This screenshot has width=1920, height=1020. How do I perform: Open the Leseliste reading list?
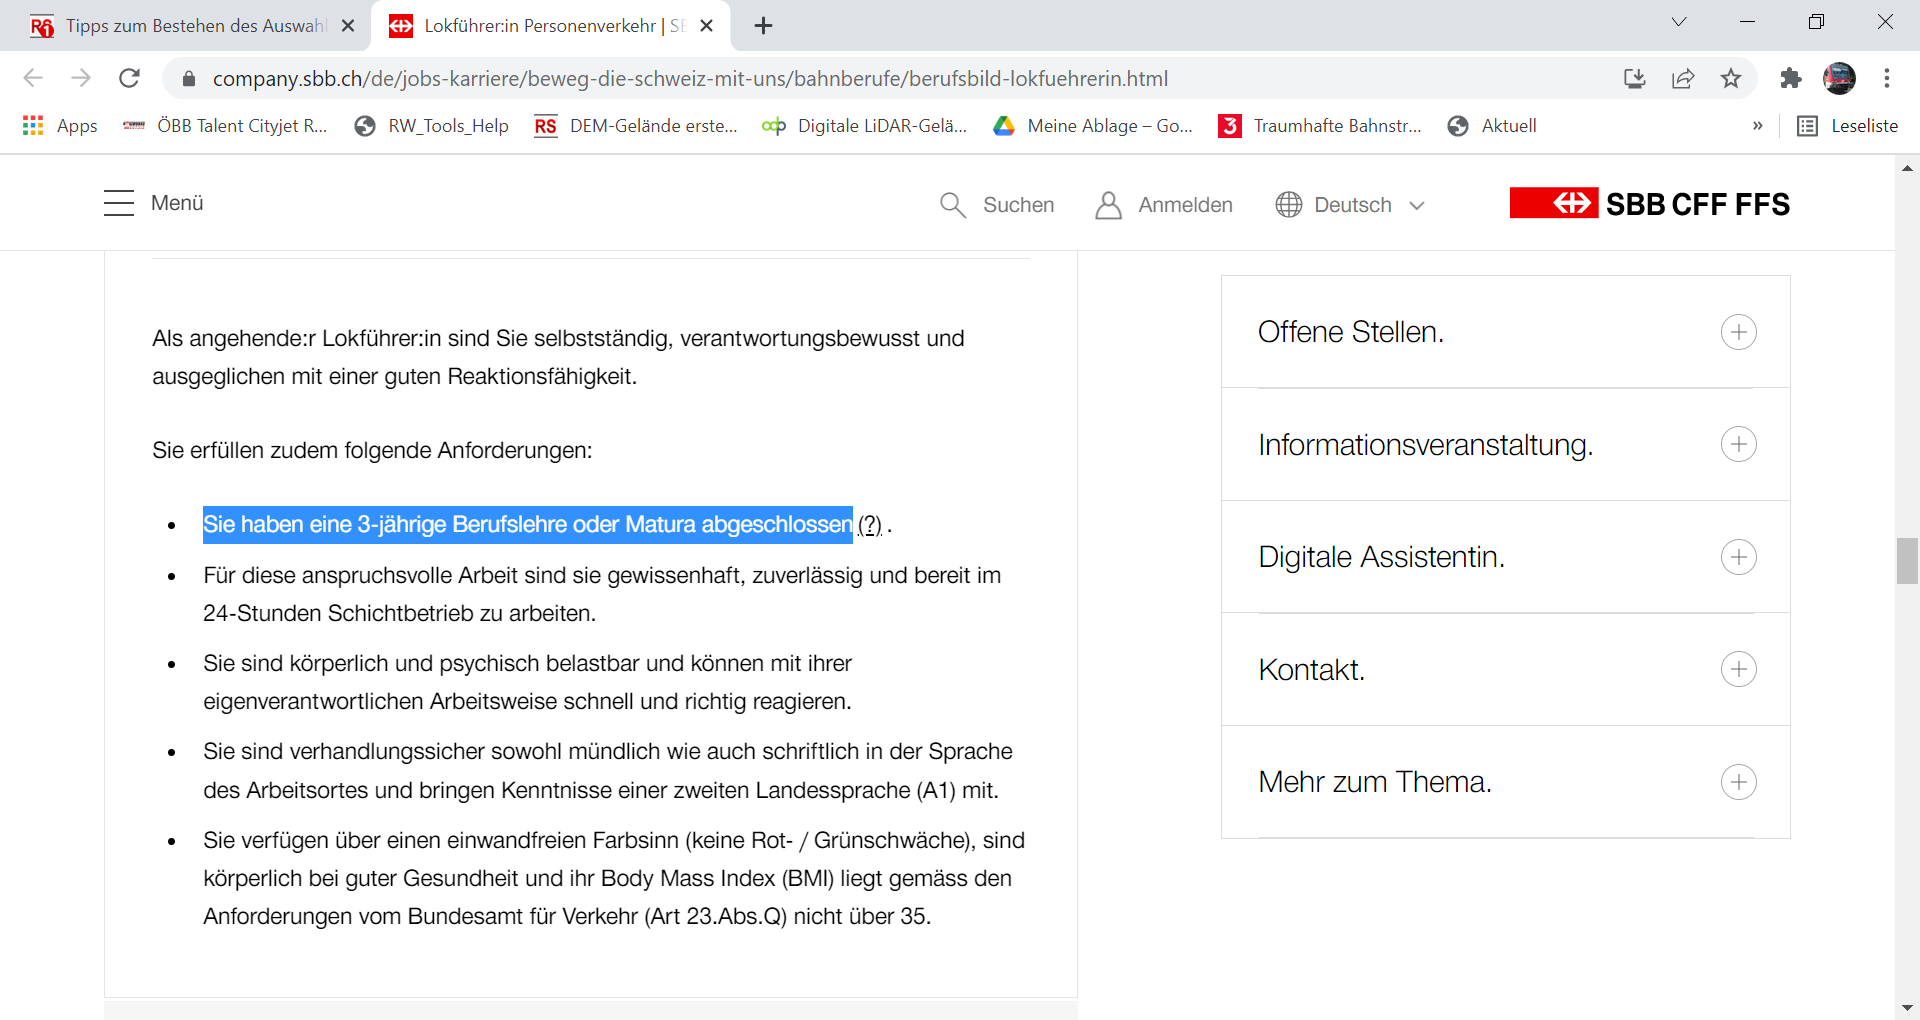coord(1848,126)
